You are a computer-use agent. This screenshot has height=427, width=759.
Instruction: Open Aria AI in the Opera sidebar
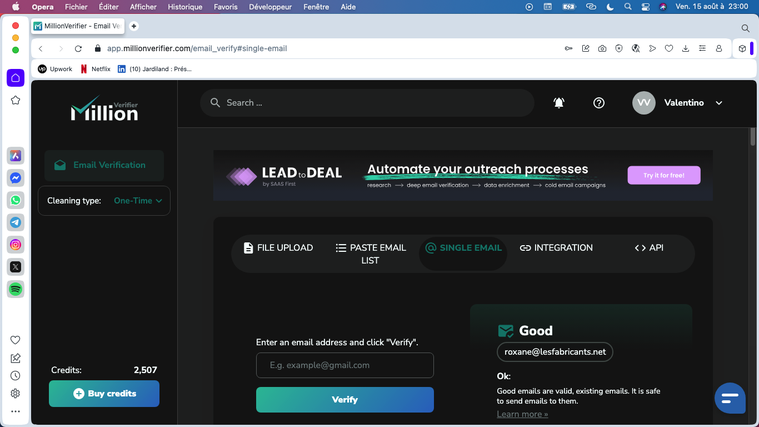point(15,155)
